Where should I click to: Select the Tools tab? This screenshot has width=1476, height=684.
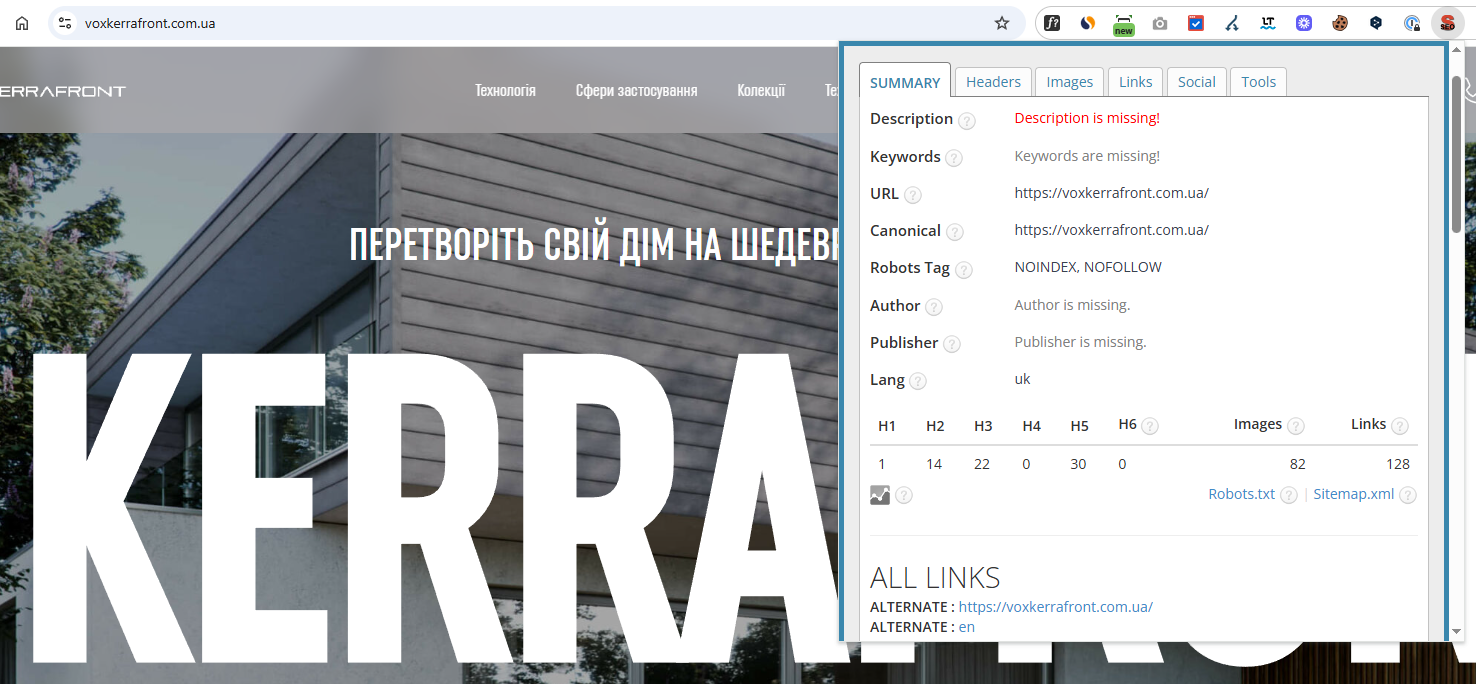point(1258,82)
